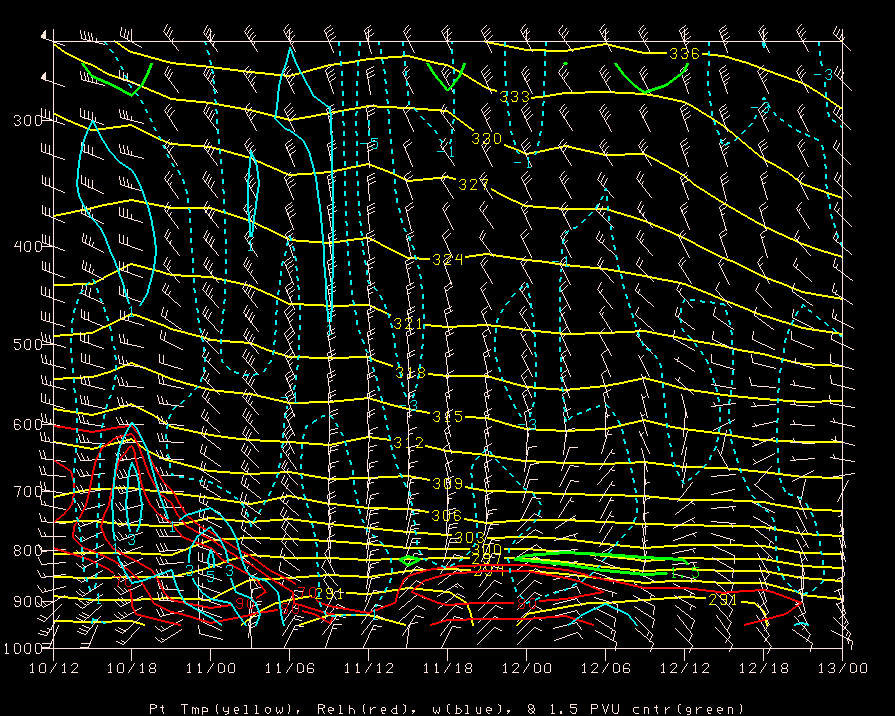Select the 11/00 time axis label
Screen dimensions: 895x716
(x=210, y=665)
